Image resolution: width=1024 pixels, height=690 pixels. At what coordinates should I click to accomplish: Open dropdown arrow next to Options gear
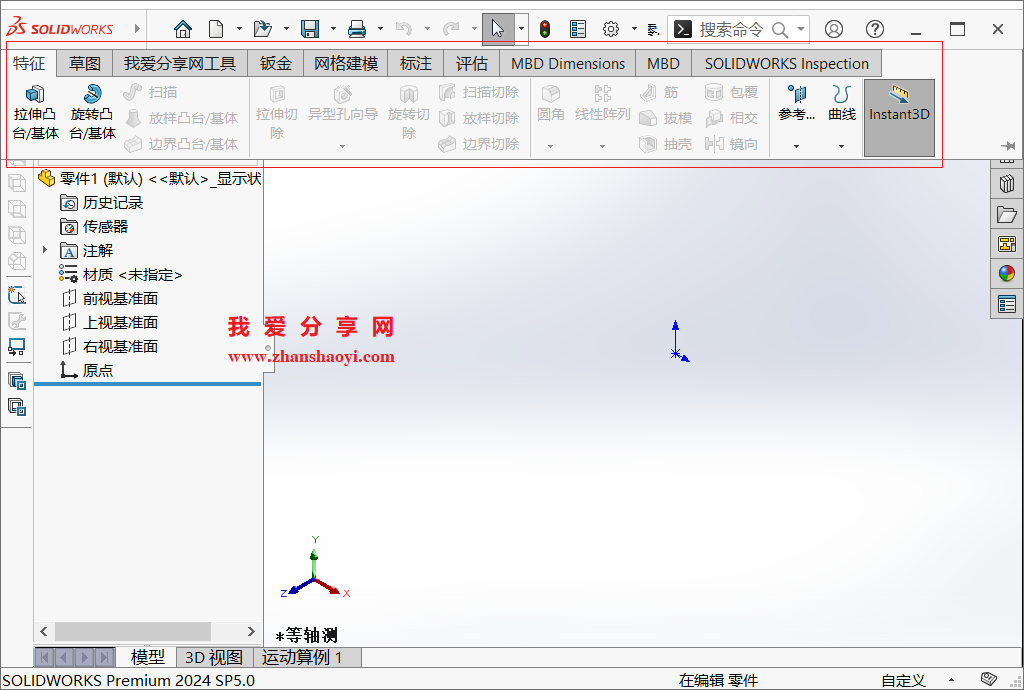[x=634, y=29]
